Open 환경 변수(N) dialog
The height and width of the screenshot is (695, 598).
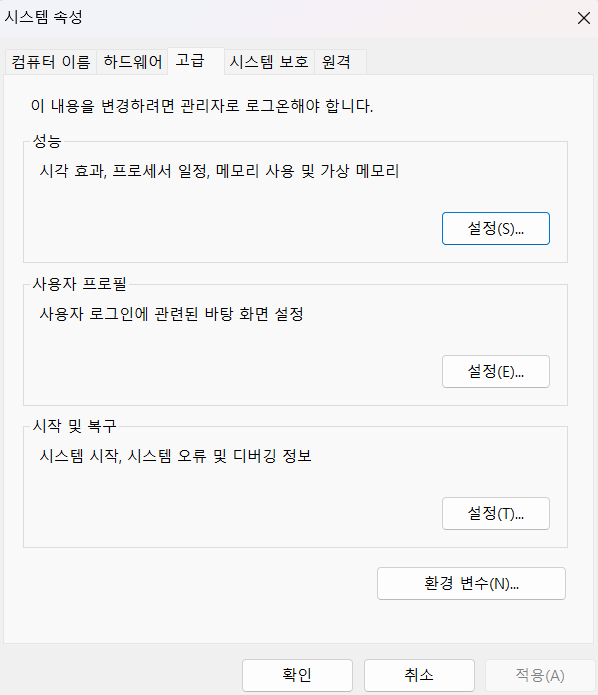[x=471, y=583]
